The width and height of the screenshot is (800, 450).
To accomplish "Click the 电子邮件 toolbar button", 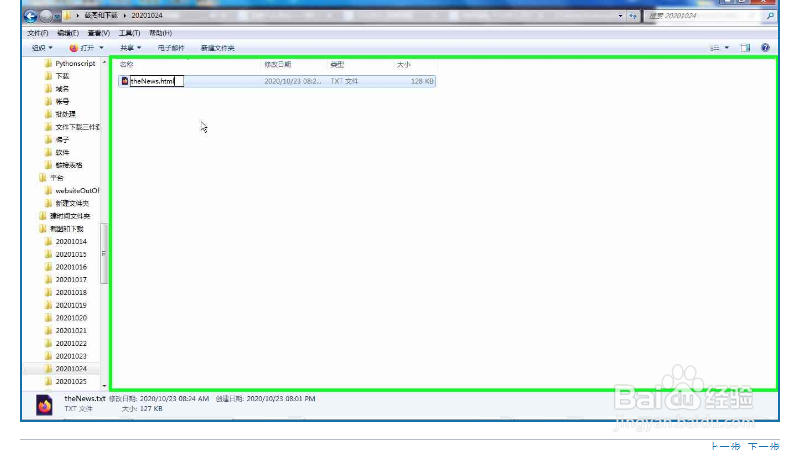I will click(171, 48).
